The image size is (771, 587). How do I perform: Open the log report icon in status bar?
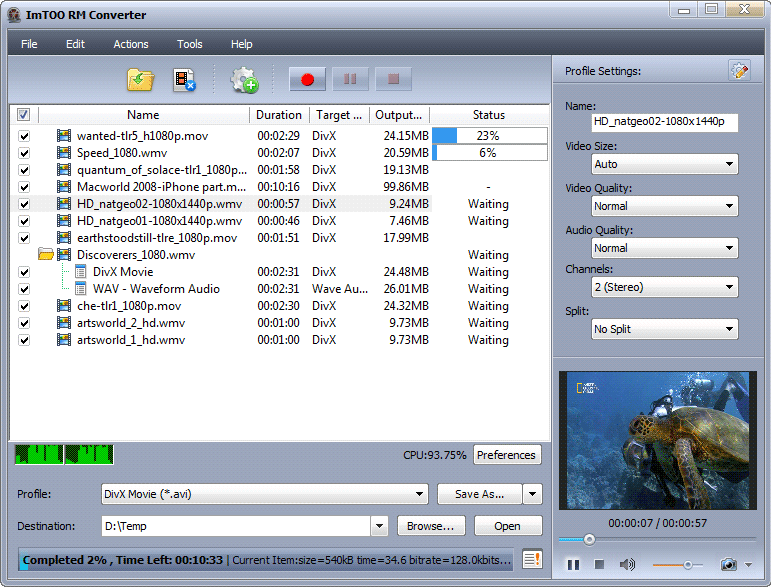[532, 559]
